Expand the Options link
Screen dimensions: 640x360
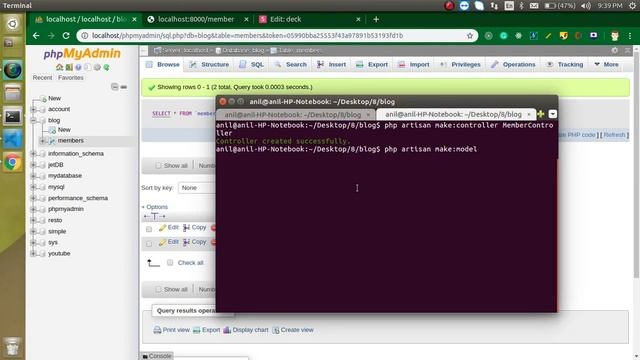155,207
